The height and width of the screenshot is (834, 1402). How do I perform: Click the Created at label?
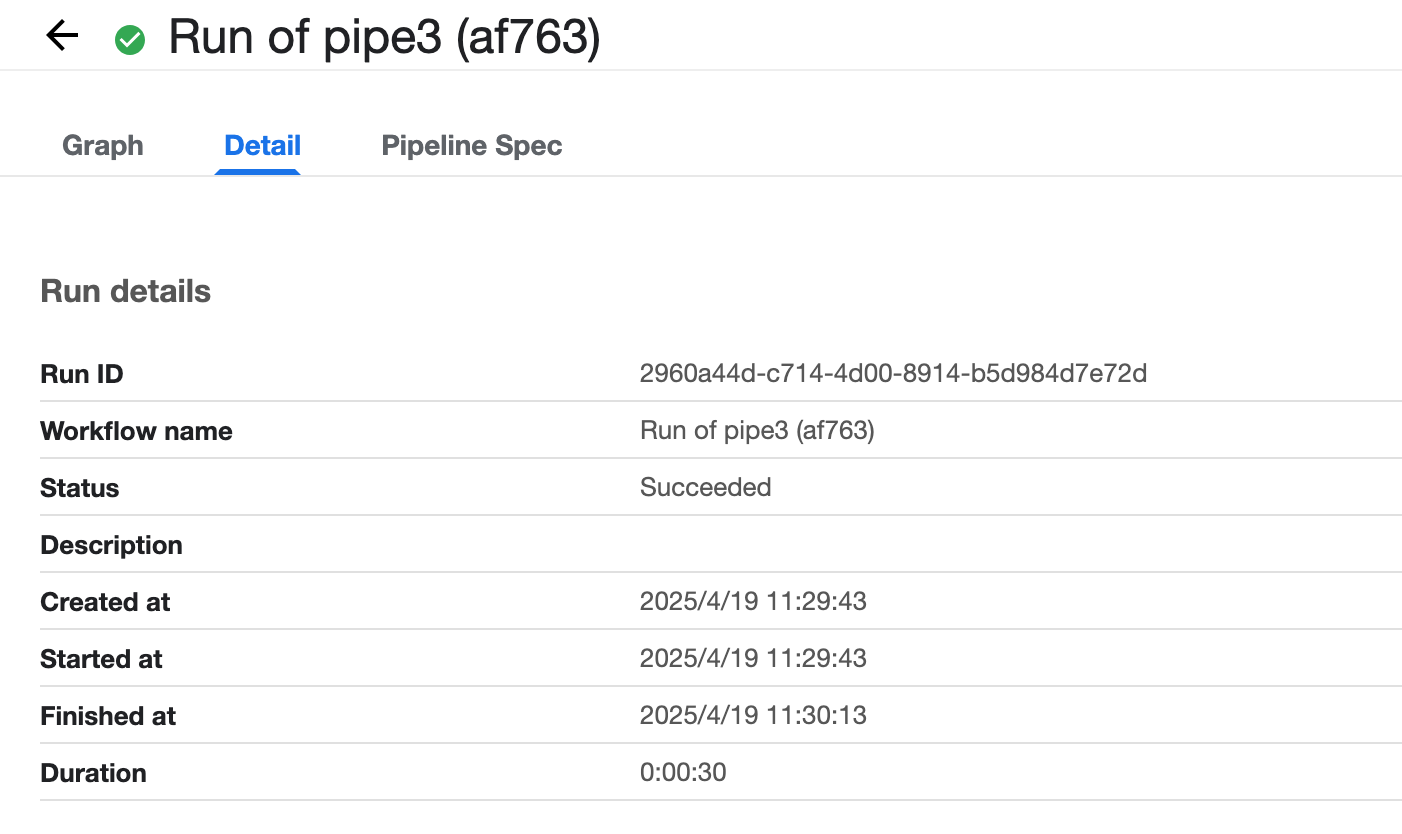[x=105, y=603]
